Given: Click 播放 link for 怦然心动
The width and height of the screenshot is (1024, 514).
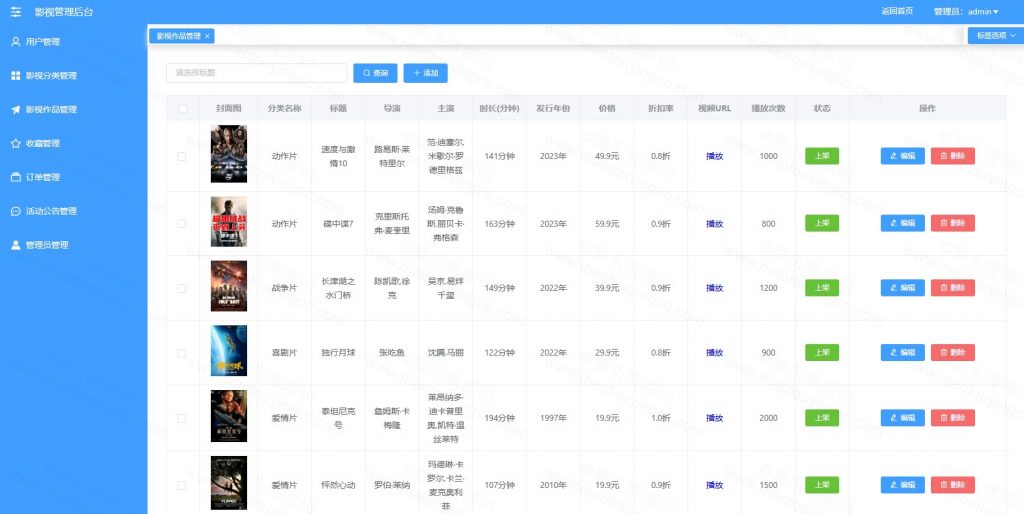Looking at the screenshot, I should [x=714, y=485].
